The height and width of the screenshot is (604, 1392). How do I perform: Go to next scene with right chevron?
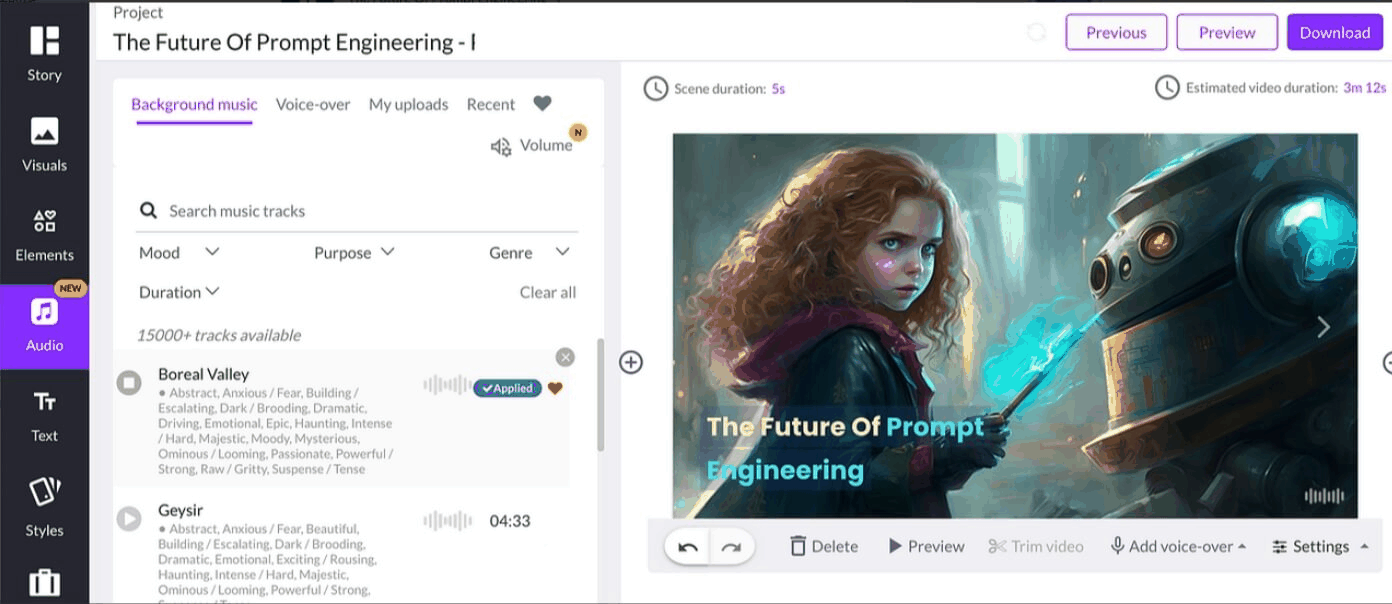tap(1323, 327)
